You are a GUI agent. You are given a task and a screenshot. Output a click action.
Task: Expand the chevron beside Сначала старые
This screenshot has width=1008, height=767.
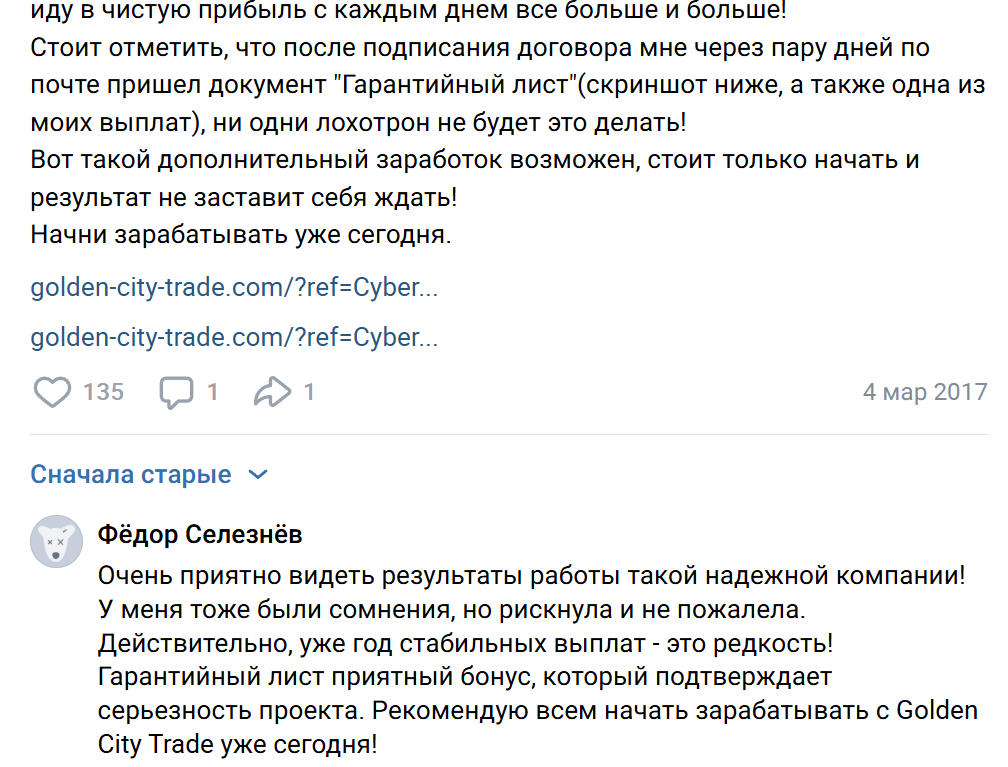point(258,474)
